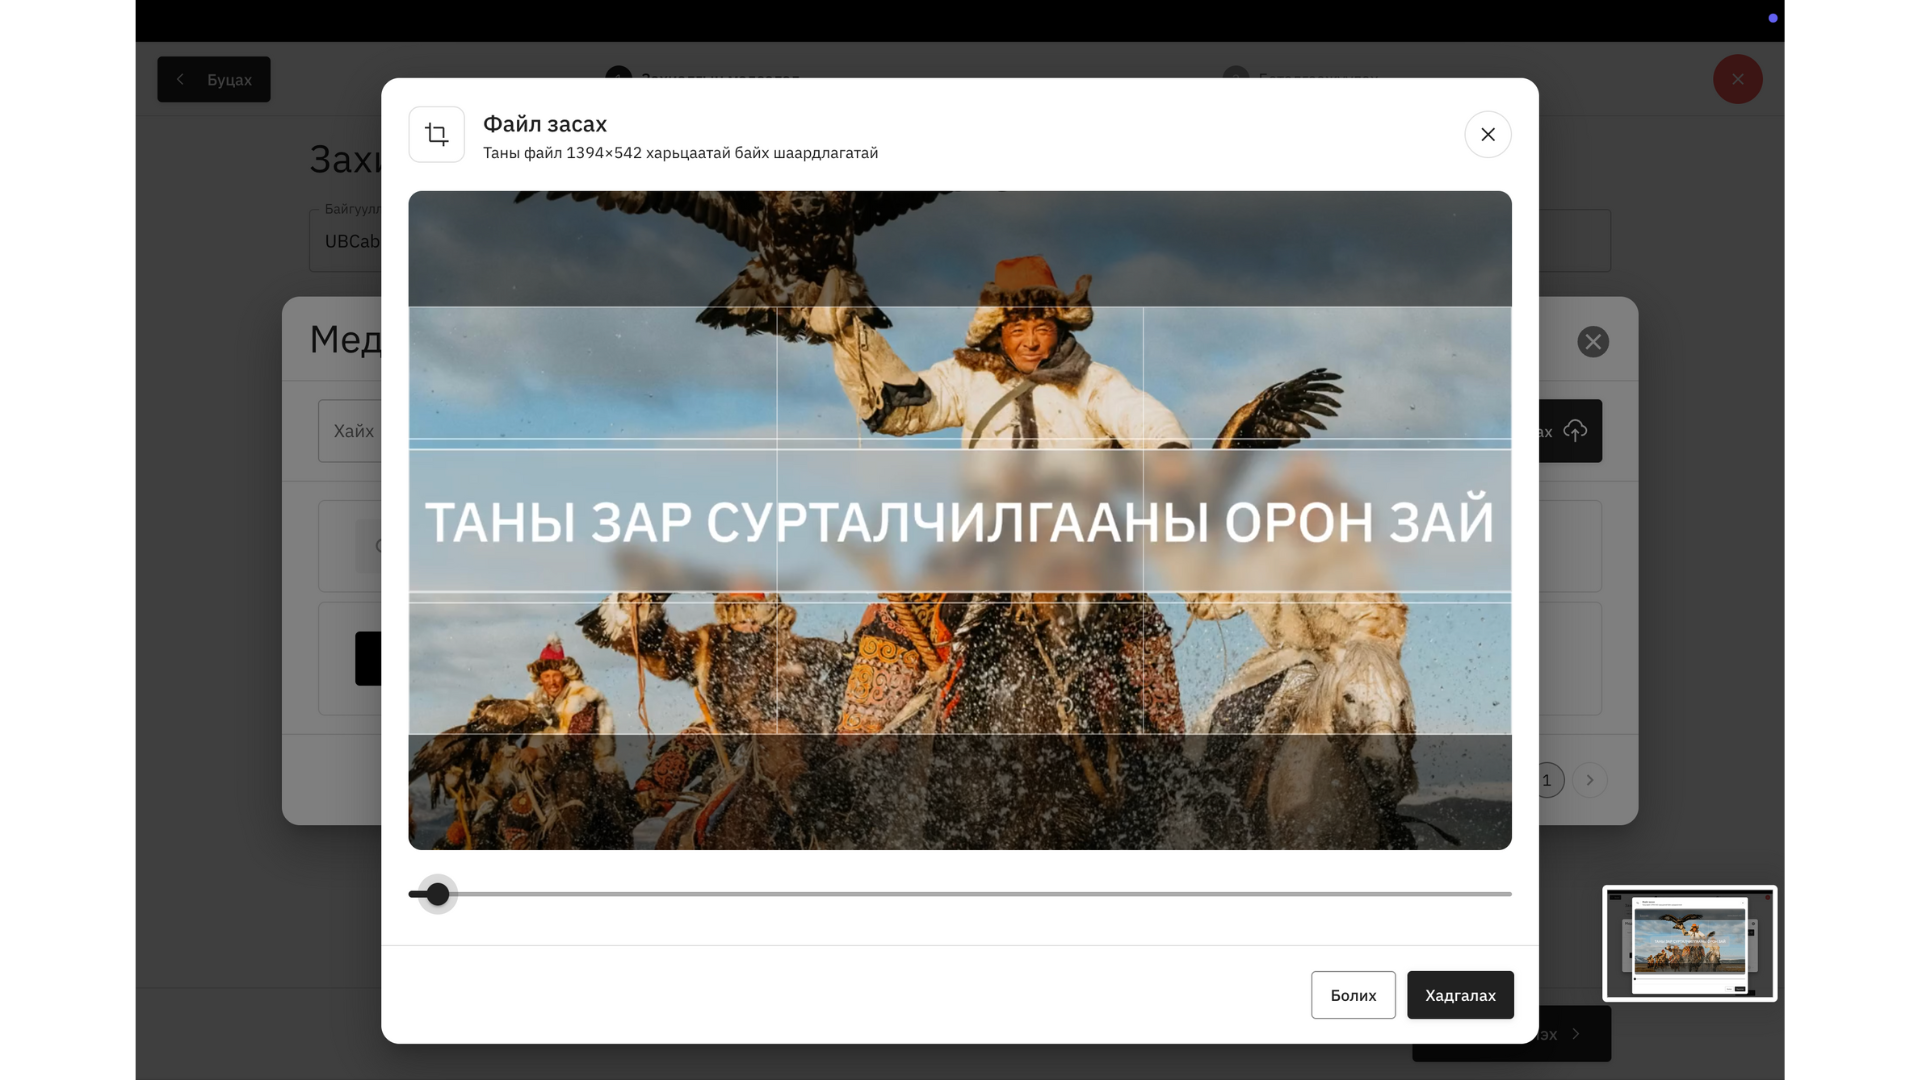
Task: Click the dimmed bottom strip of crop image
Action: click(x=960, y=792)
